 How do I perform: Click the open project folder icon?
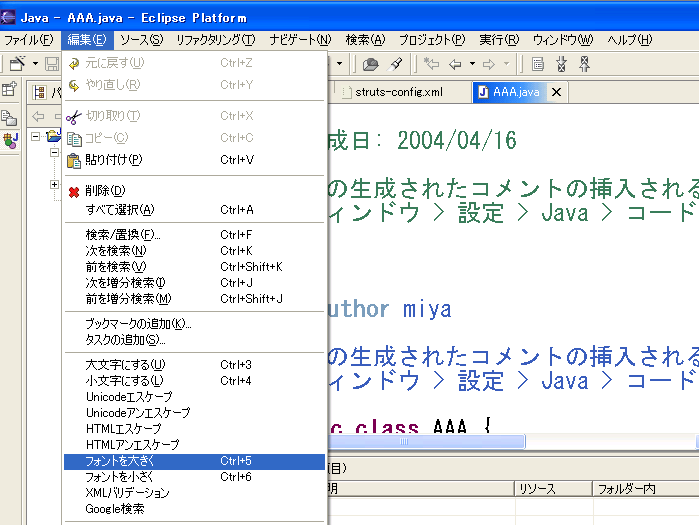tap(53, 135)
